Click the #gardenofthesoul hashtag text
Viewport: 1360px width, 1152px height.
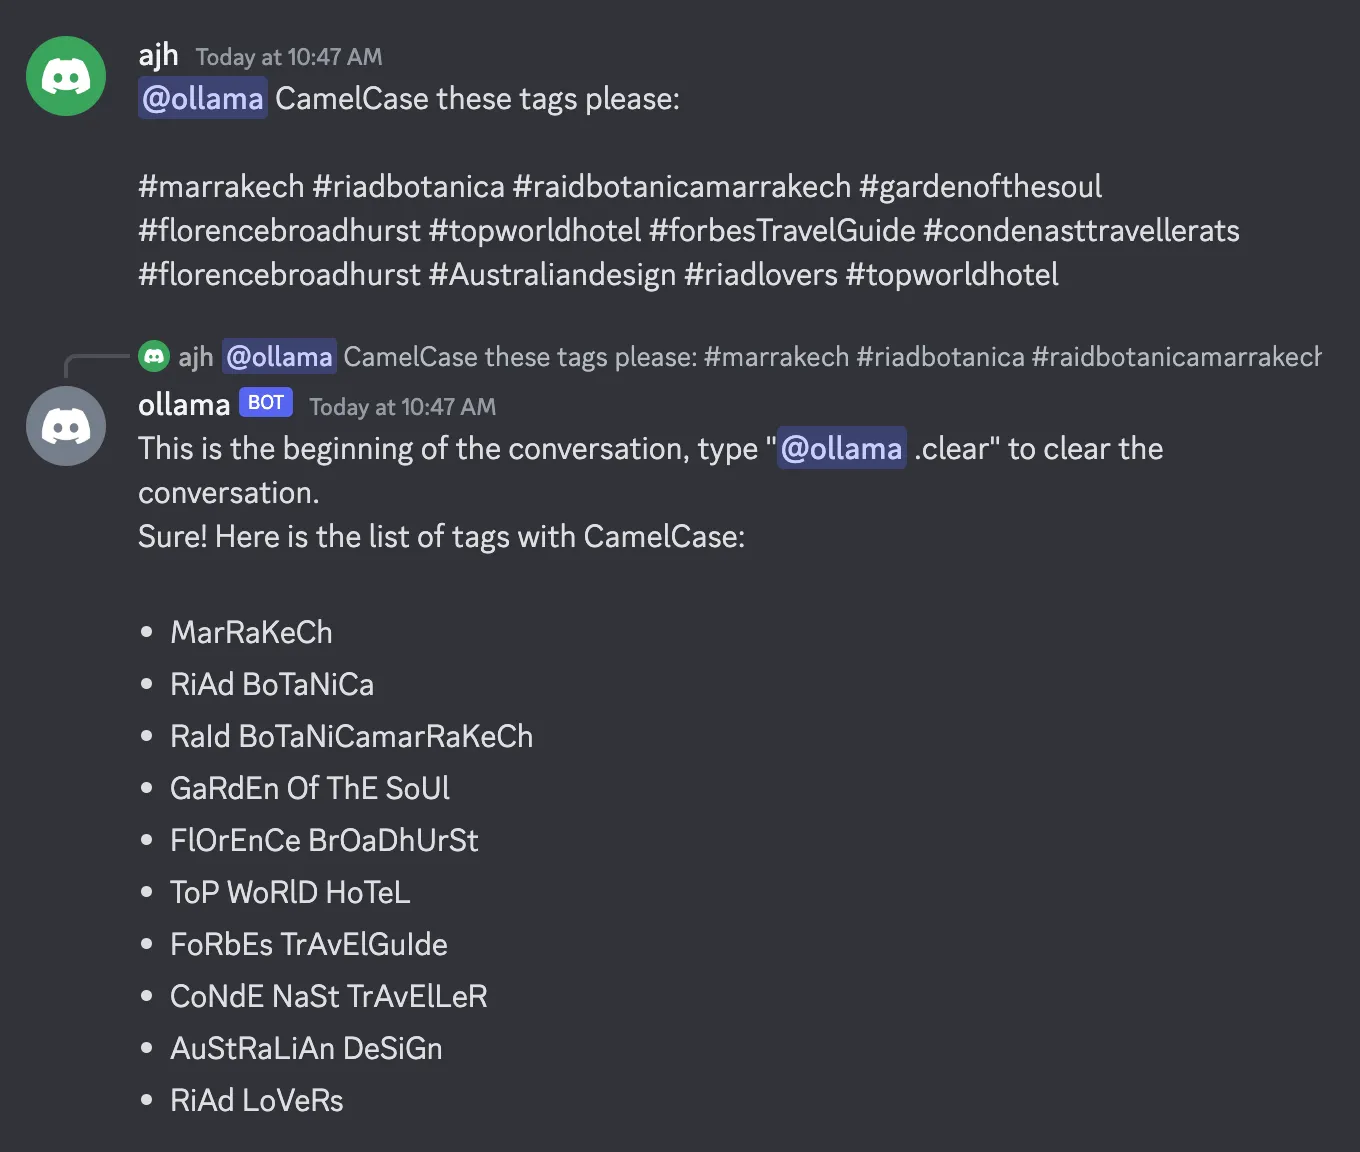(980, 187)
